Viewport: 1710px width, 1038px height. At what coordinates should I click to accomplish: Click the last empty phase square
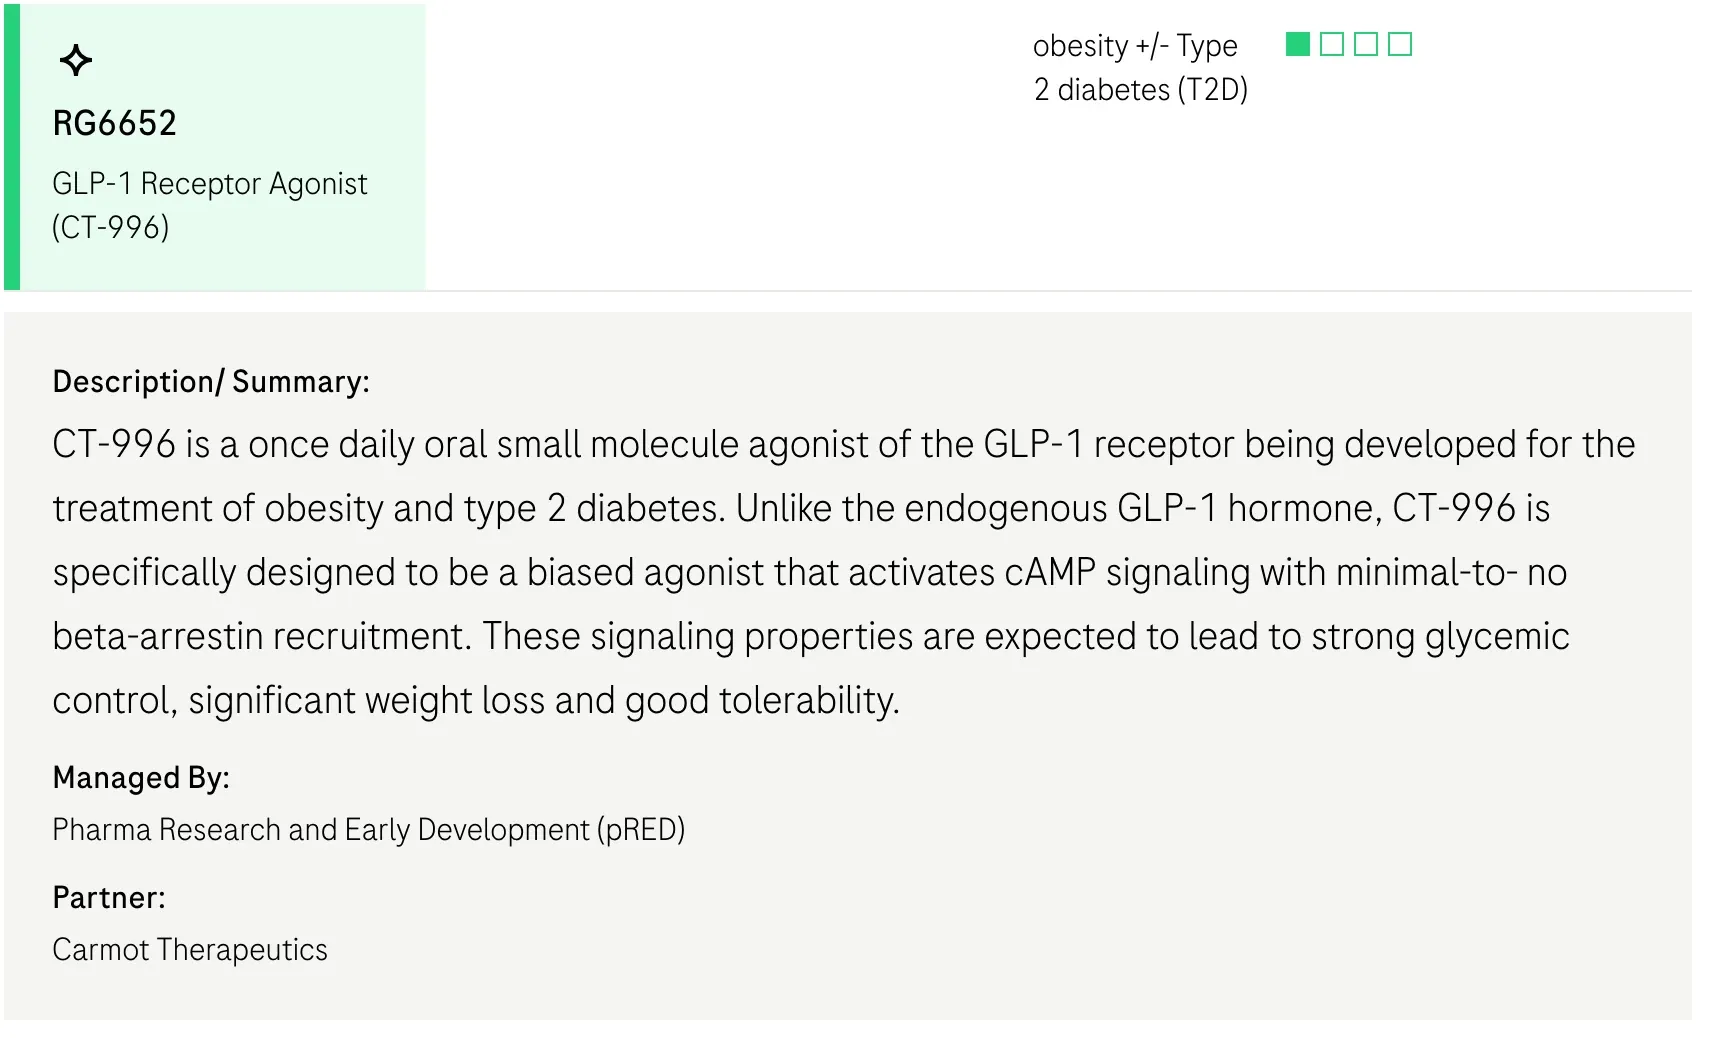(x=1400, y=44)
